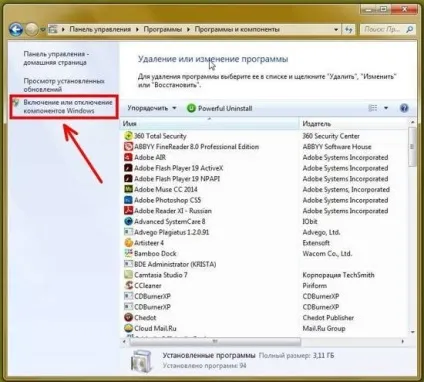Select Cloud Mail.Ru program icon
The image size is (424, 382).
128,328
